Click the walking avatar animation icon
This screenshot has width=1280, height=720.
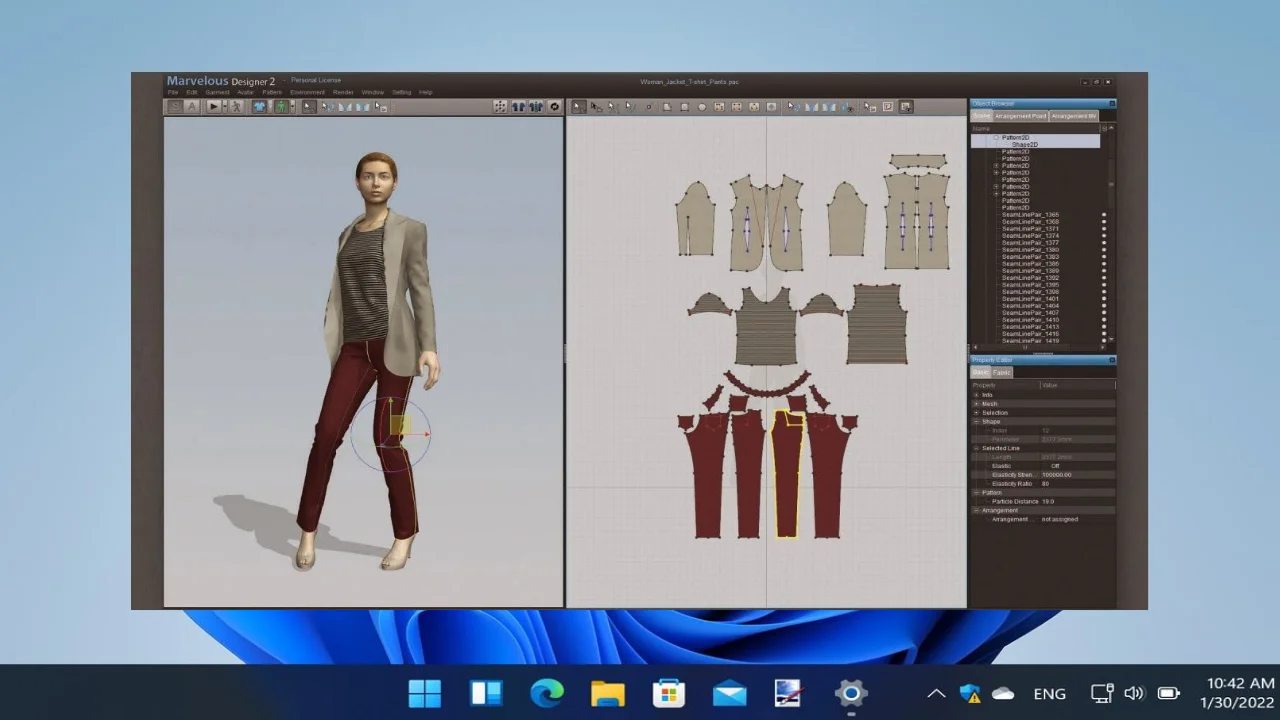pos(236,106)
